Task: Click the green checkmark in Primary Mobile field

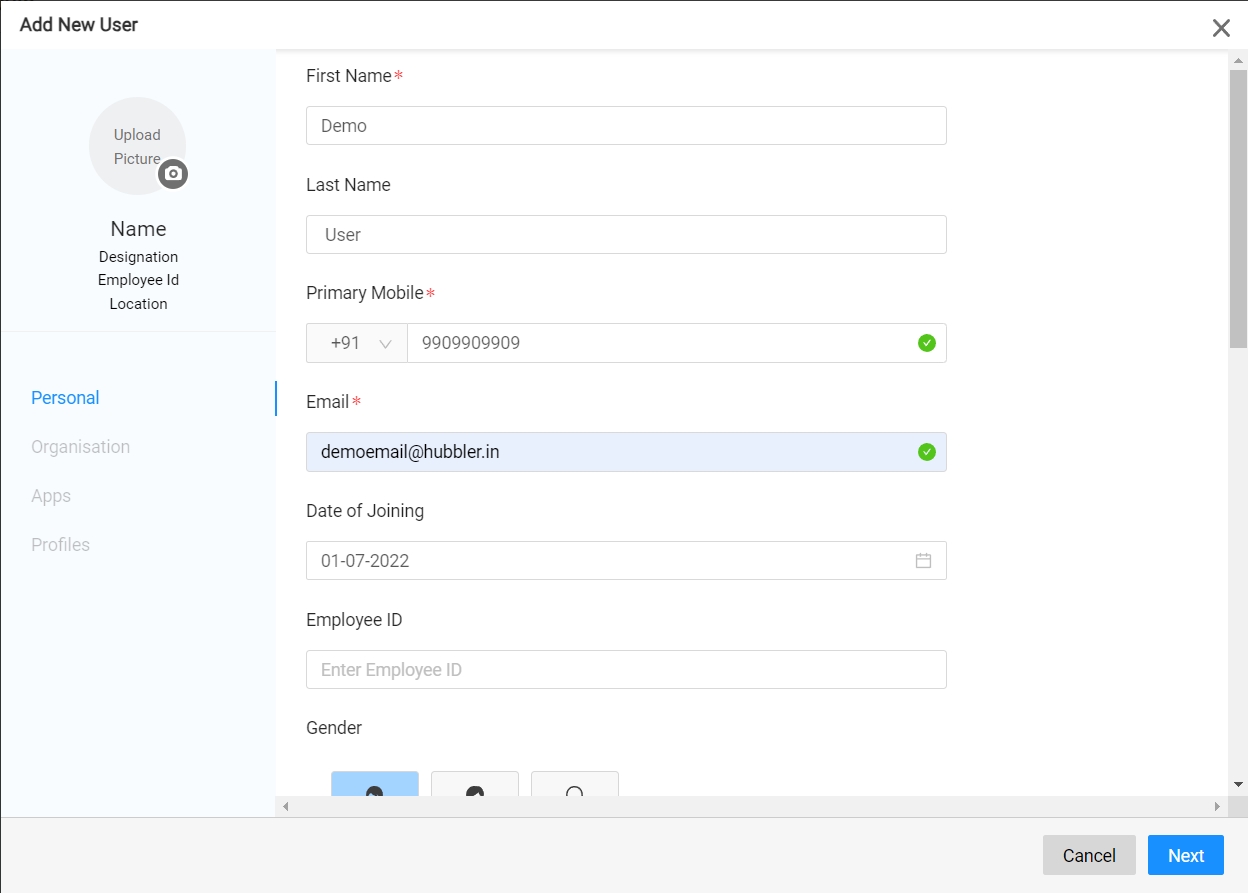Action: point(927,343)
